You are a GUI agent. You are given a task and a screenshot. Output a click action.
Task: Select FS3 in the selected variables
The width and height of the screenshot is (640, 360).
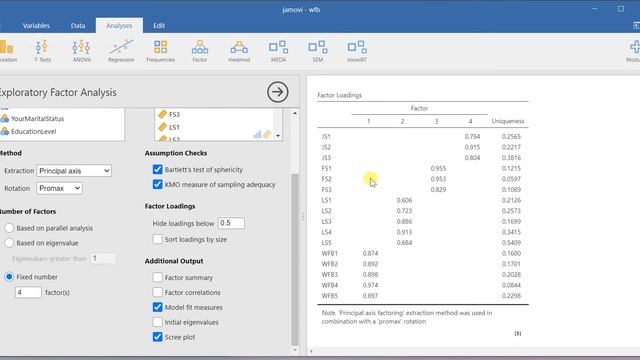tap(174, 114)
